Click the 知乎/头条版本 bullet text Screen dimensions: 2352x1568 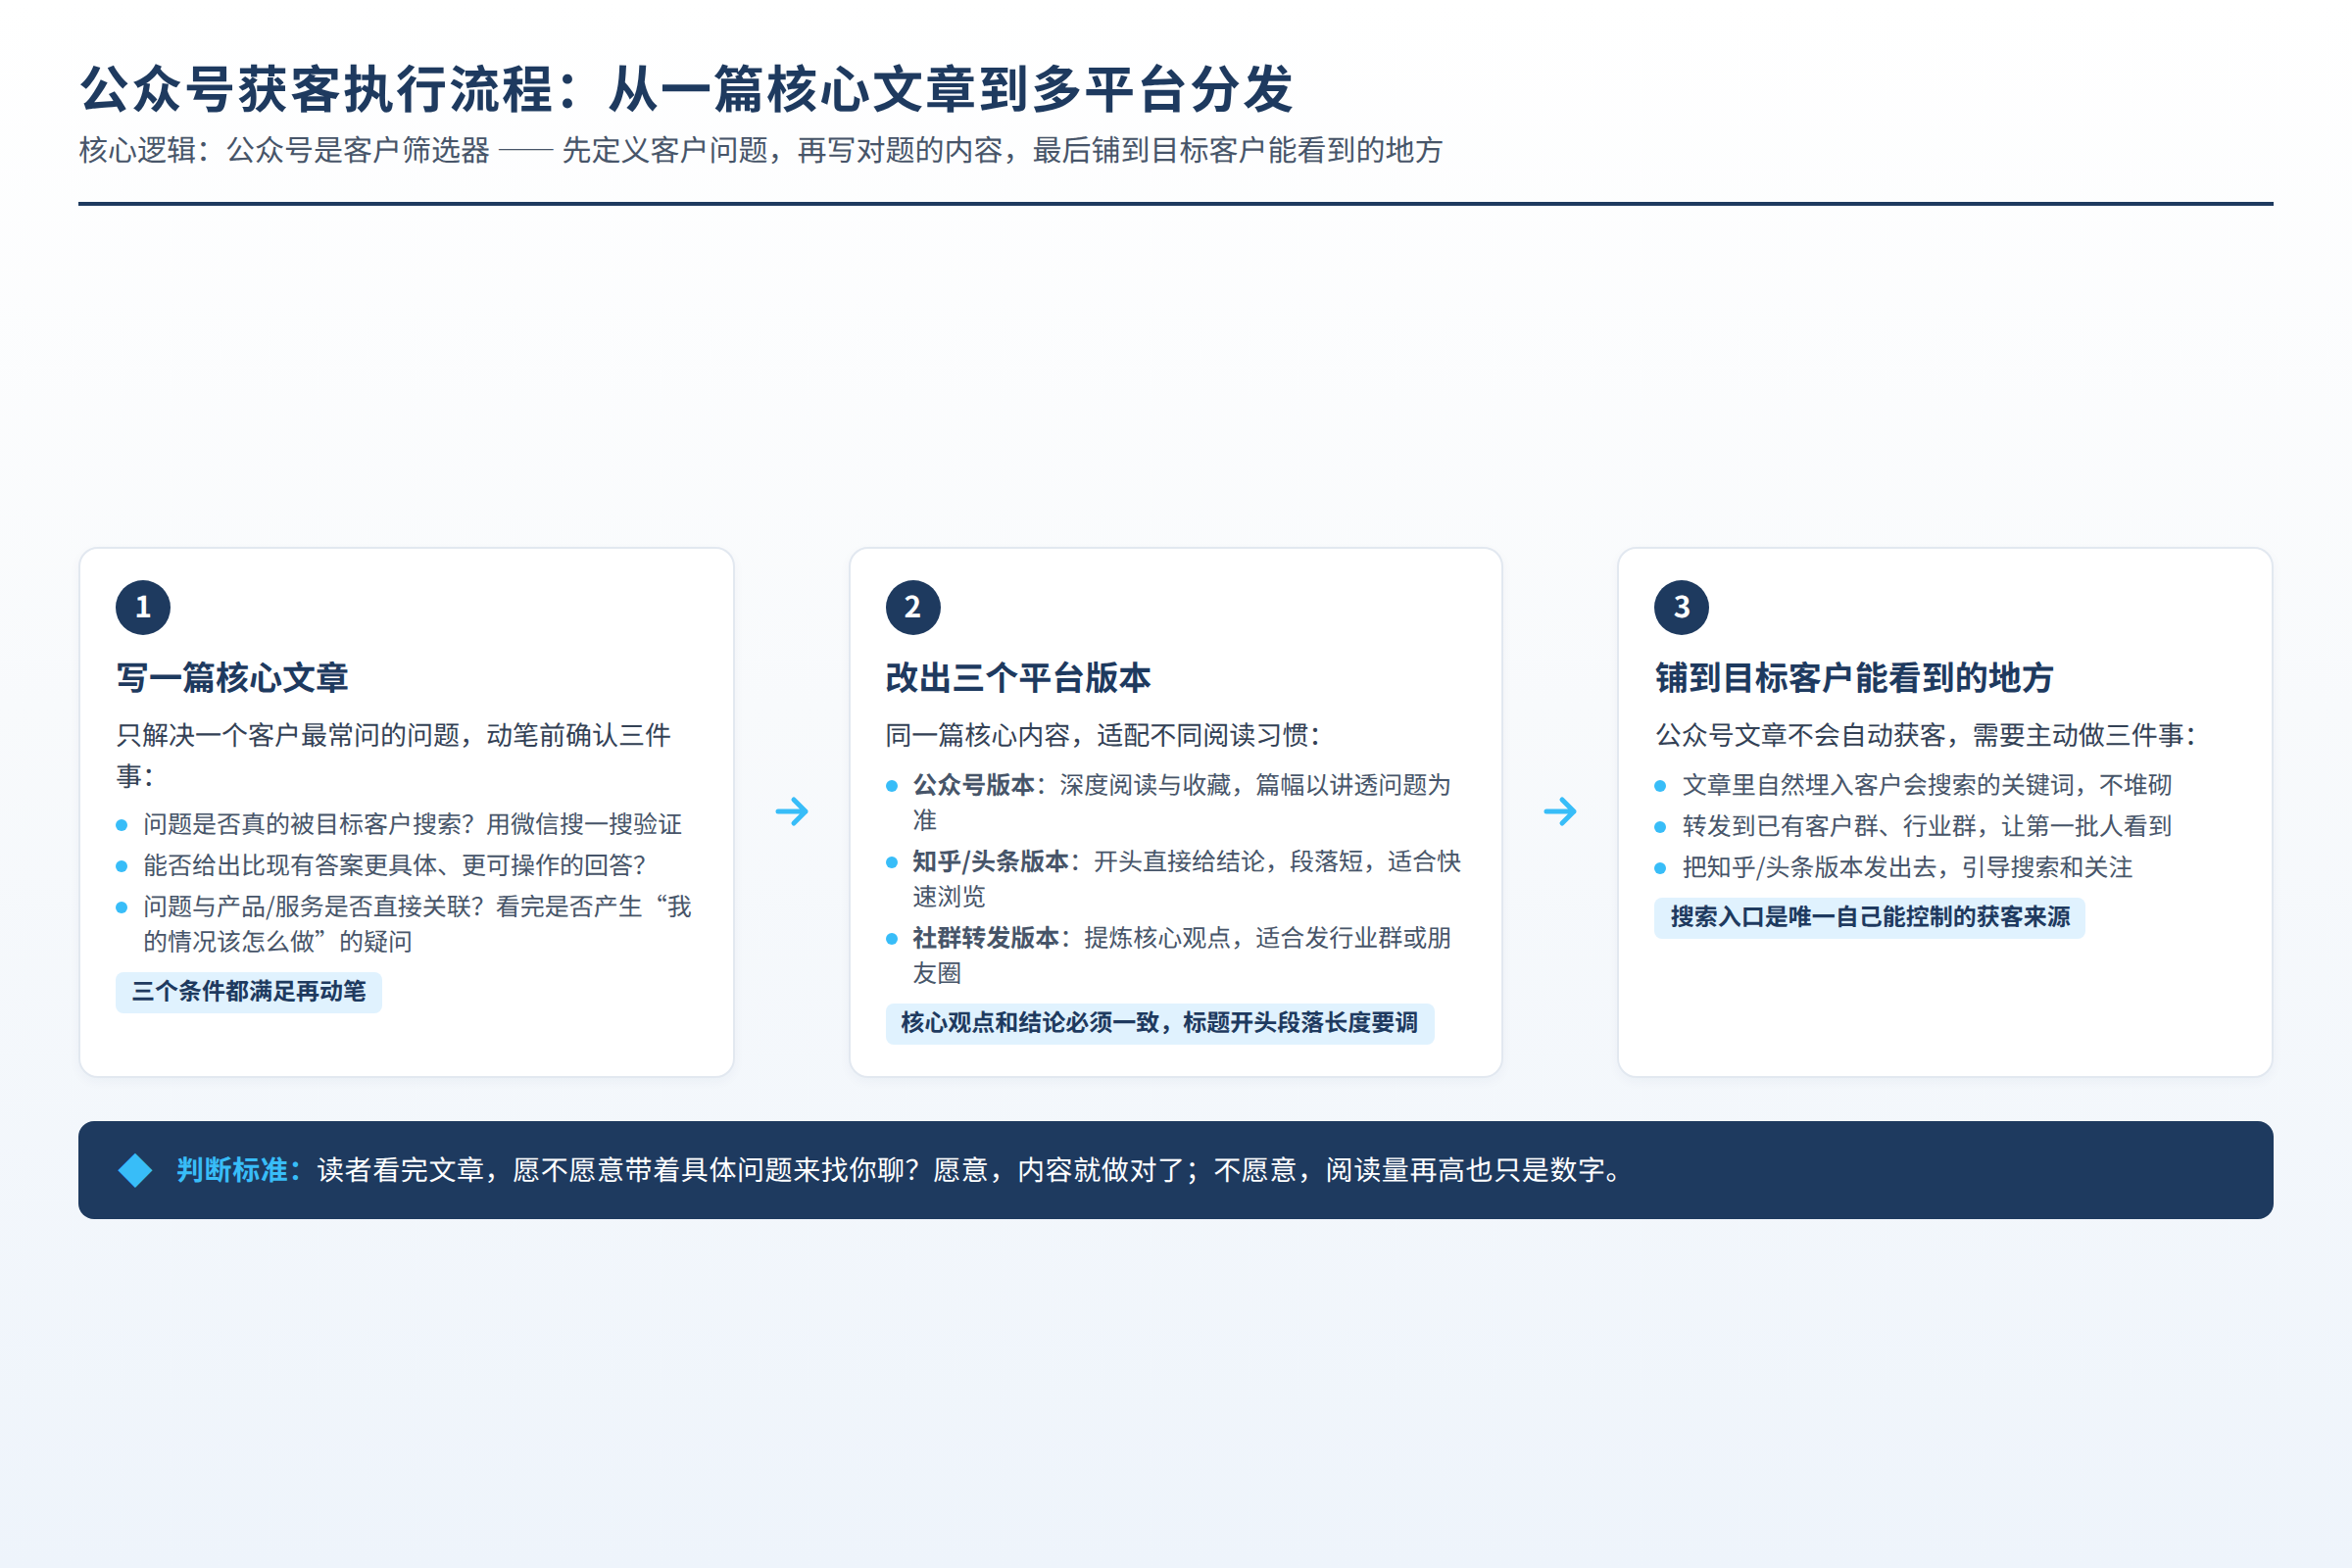[1186, 879]
